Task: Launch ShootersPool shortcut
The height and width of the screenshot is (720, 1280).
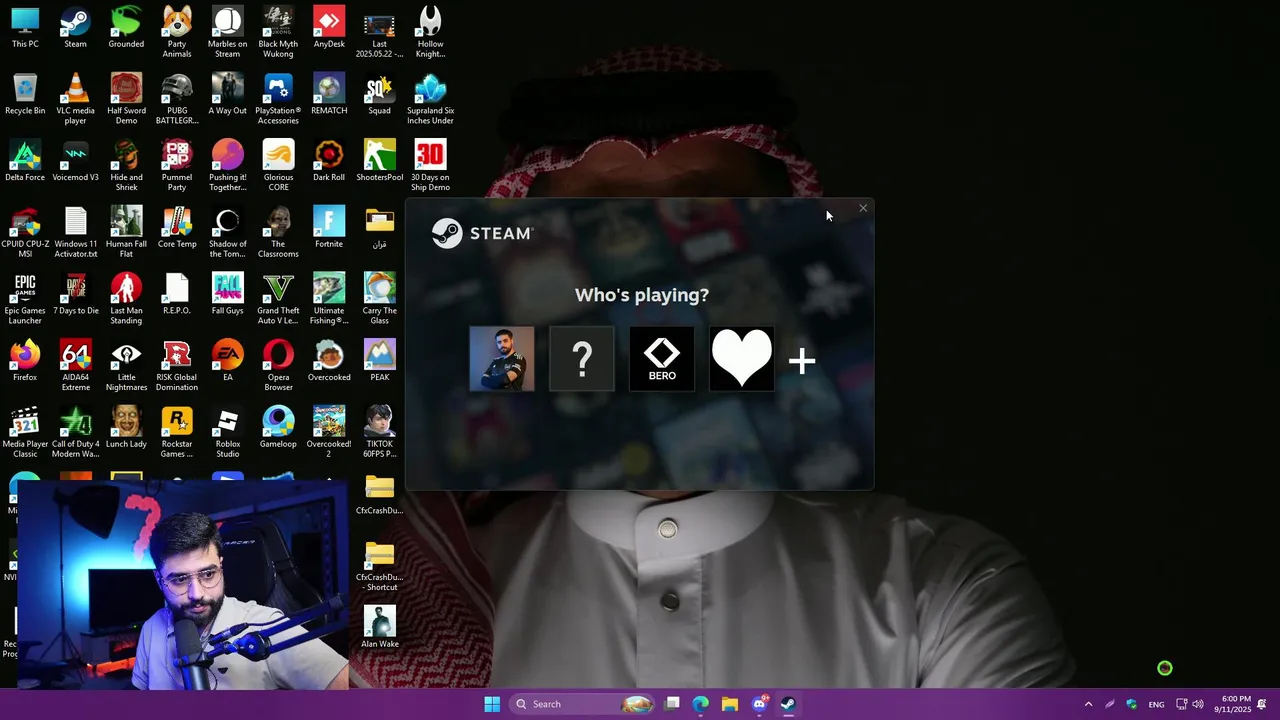Action: (379, 161)
